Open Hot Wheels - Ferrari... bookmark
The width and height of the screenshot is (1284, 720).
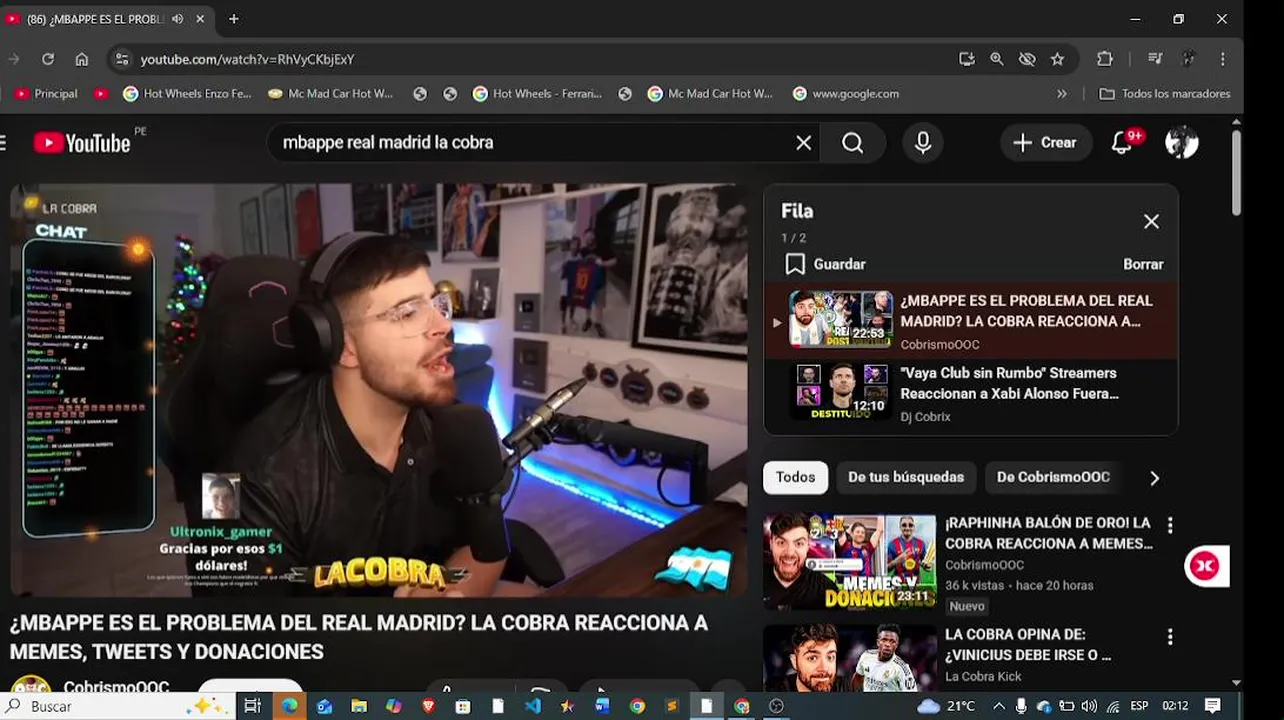tap(537, 93)
